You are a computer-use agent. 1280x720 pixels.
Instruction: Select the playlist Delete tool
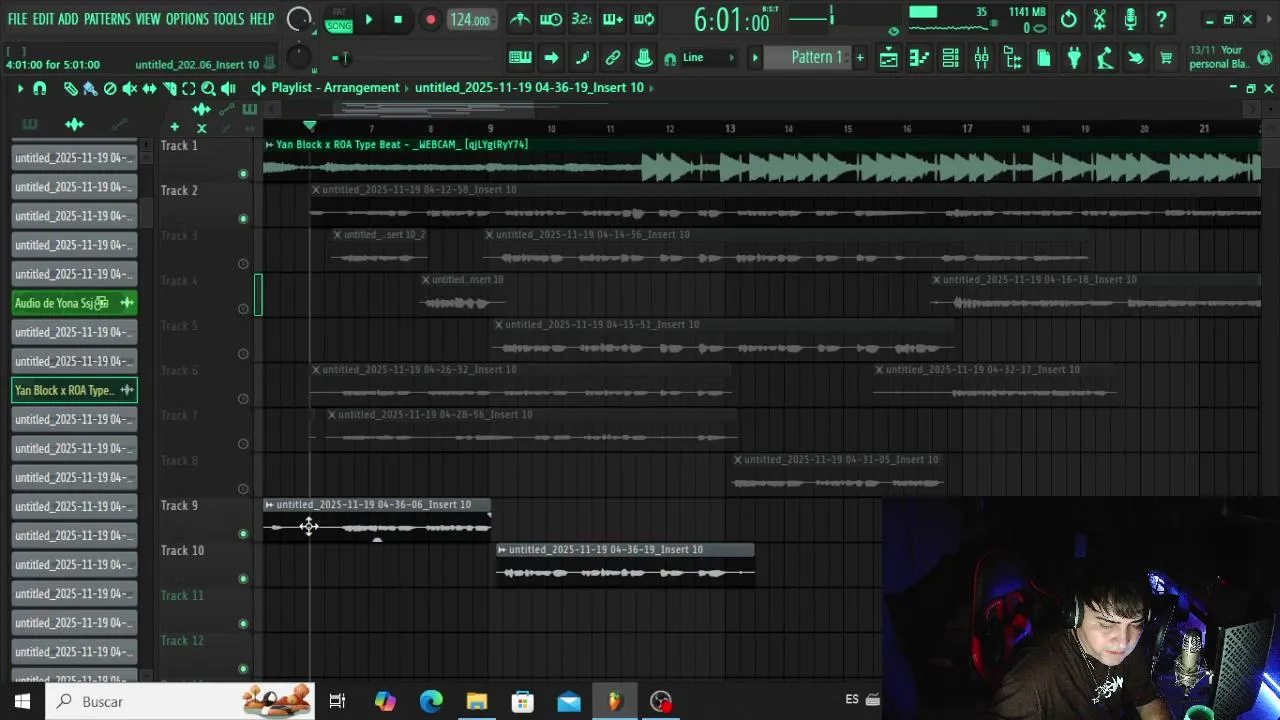110,89
